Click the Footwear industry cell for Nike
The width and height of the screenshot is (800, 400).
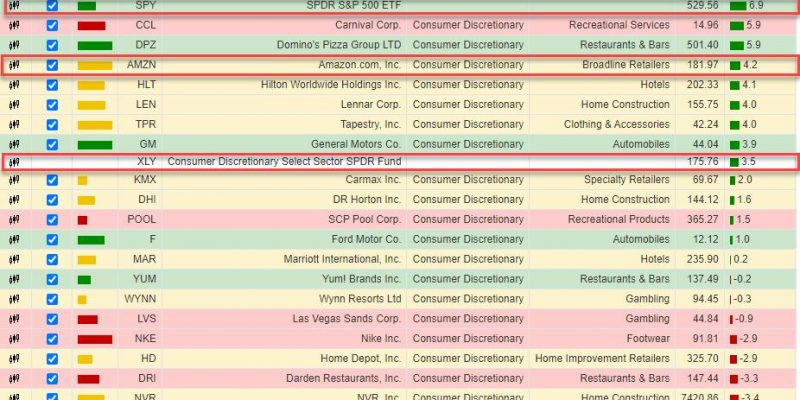tap(648, 339)
